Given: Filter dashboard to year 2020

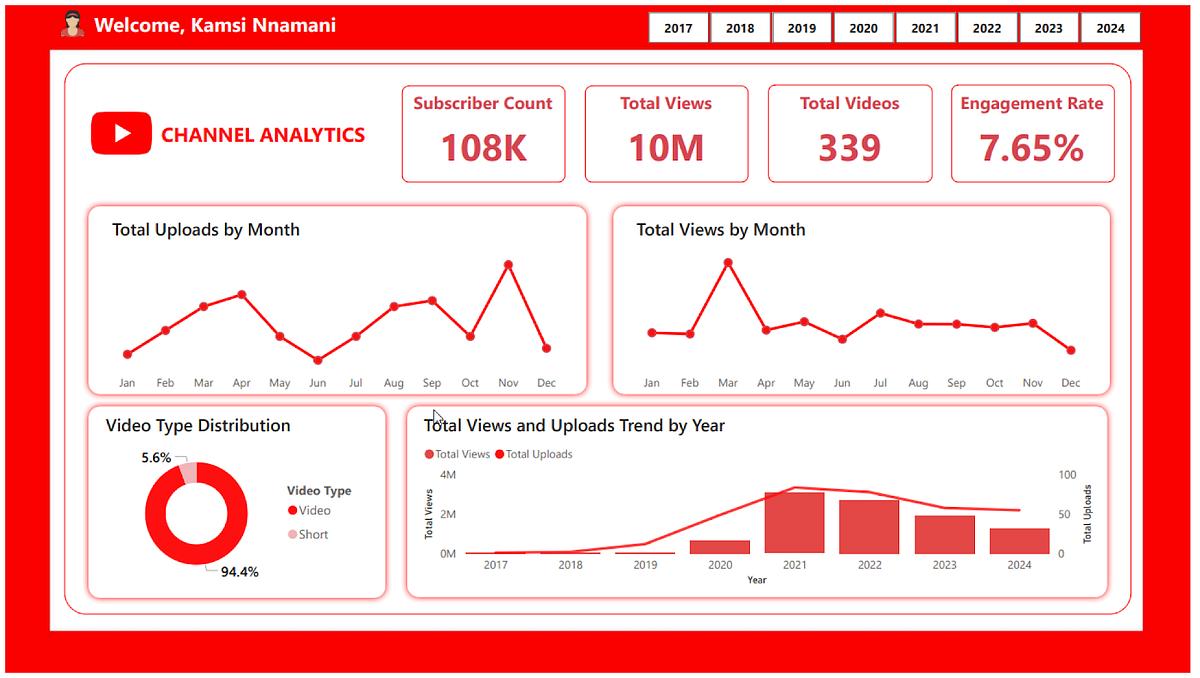Looking at the screenshot, I should (x=863, y=28).
